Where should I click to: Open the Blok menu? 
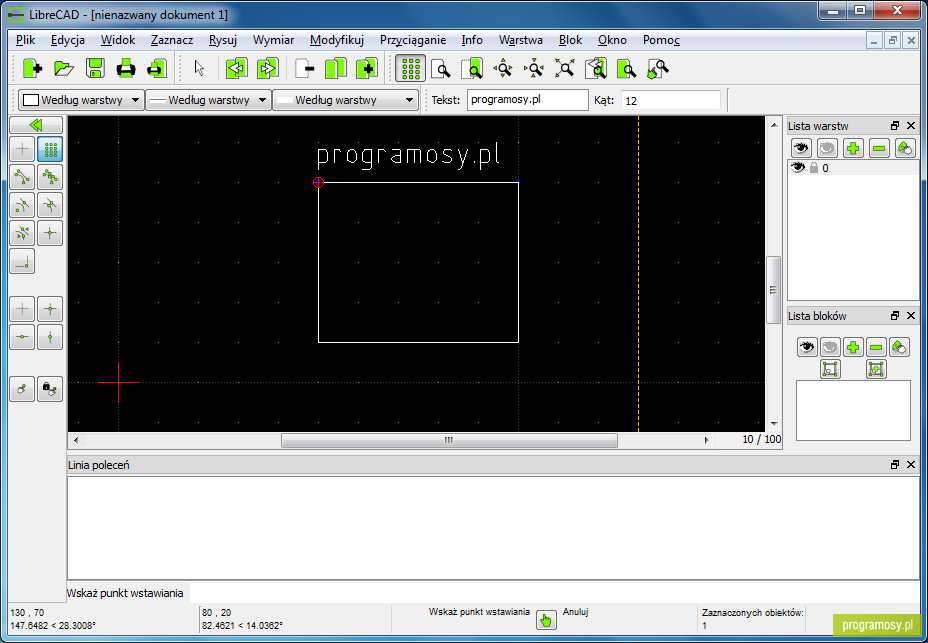pos(571,40)
